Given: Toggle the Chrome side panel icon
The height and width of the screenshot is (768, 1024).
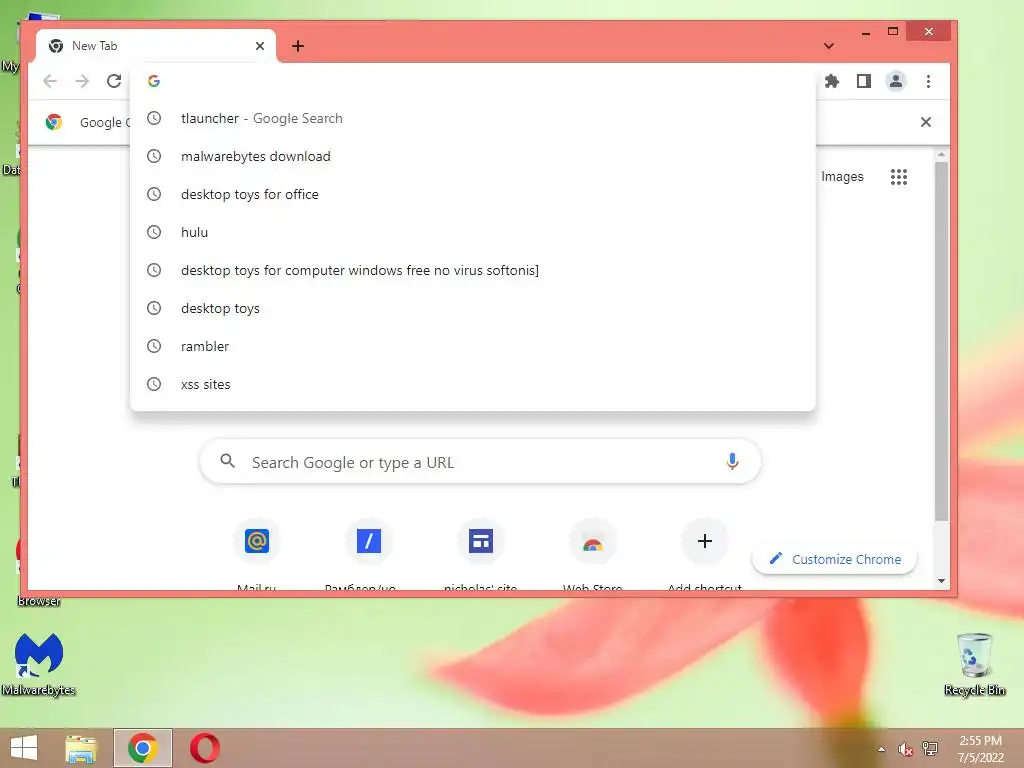Looking at the screenshot, I should (x=863, y=81).
